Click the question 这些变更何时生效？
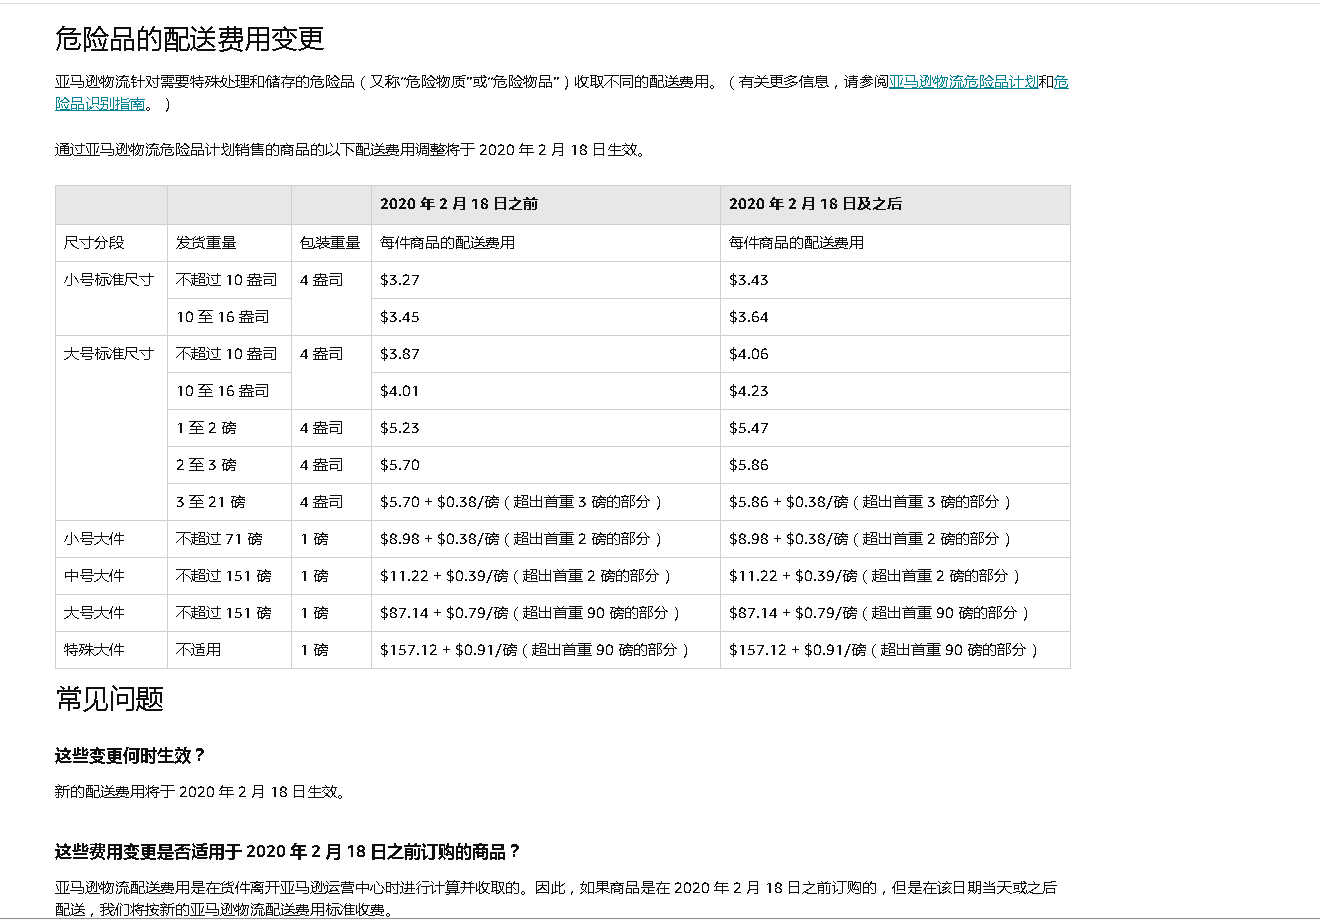Image resolution: width=1320 pixels, height=920 pixels. click(130, 756)
